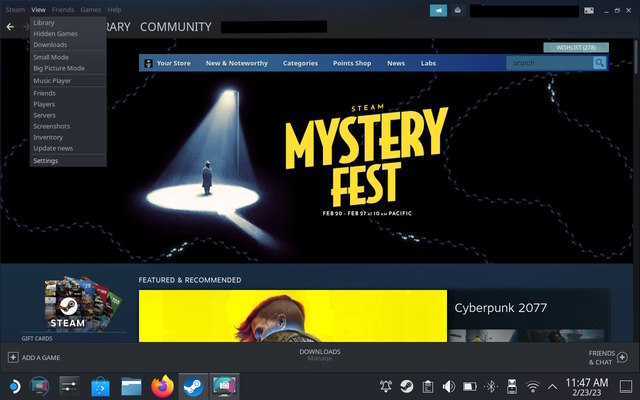Select Inventory menu entry
640x400 pixels.
click(48, 138)
